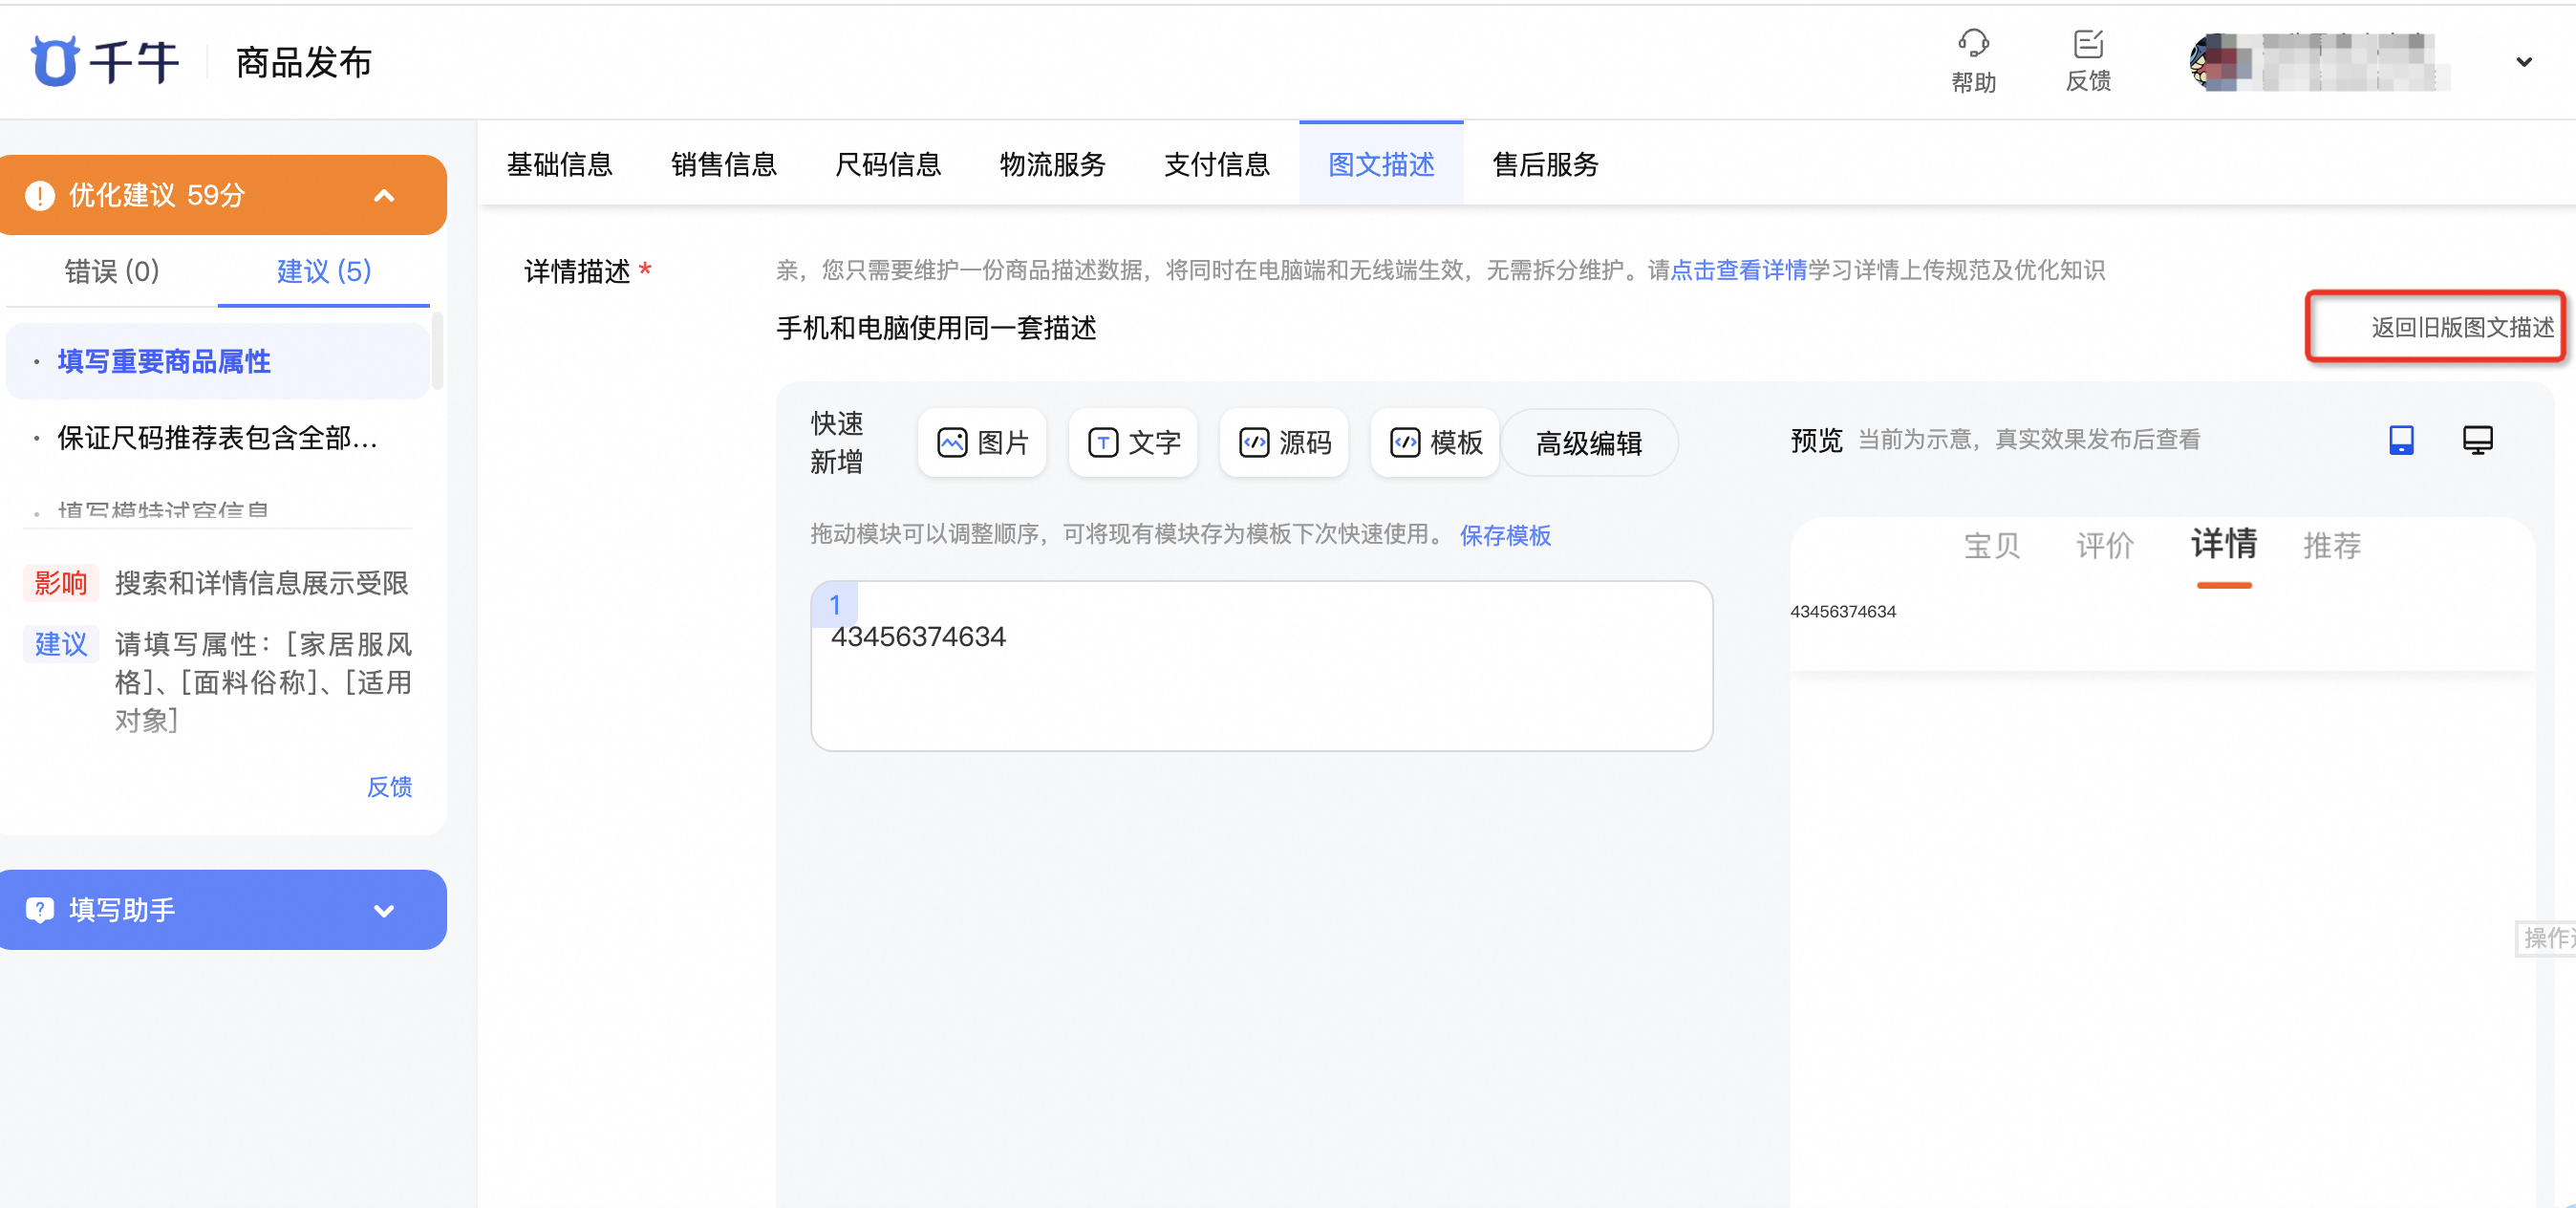The width and height of the screenshot is (2576, 1208).
Task: Select the 推荐 preview tab
Action: [2332, 546]
